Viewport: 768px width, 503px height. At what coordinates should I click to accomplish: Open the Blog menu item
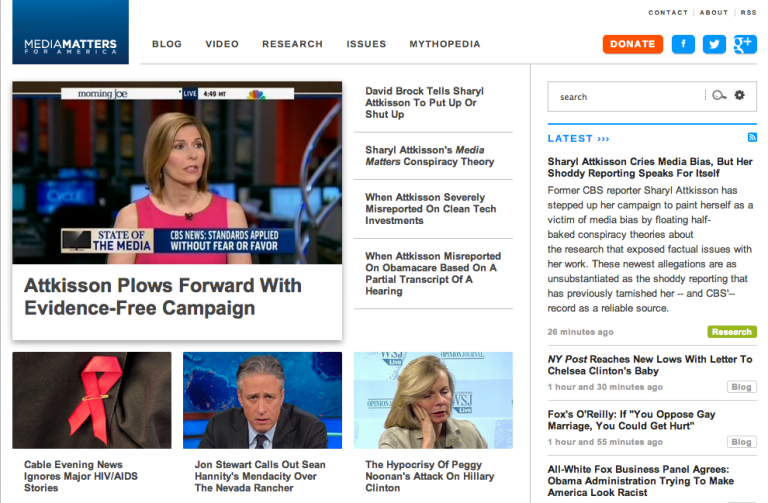(x=167, y=44)
